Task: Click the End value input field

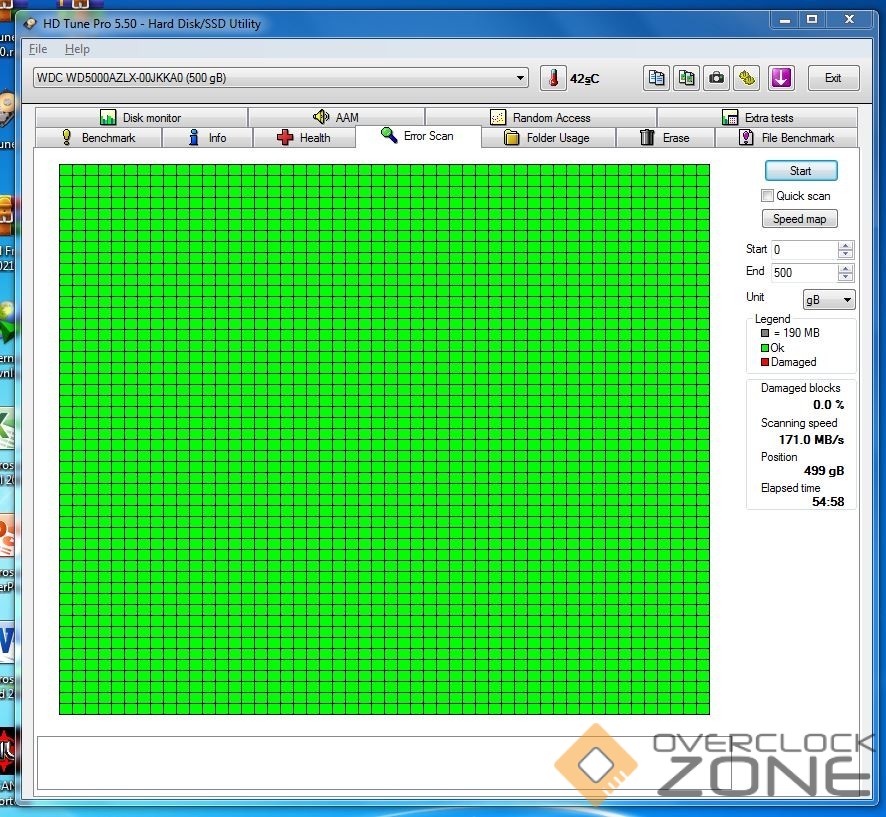Action: point(805,273)
